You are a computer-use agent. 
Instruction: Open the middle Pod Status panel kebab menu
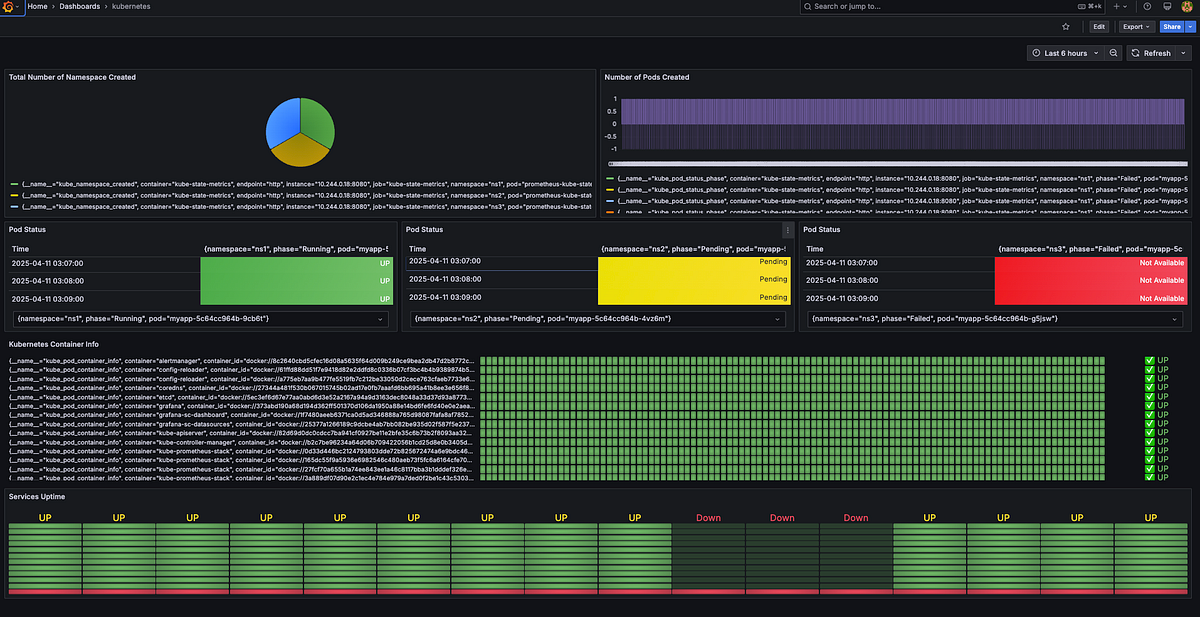(786, 230)
